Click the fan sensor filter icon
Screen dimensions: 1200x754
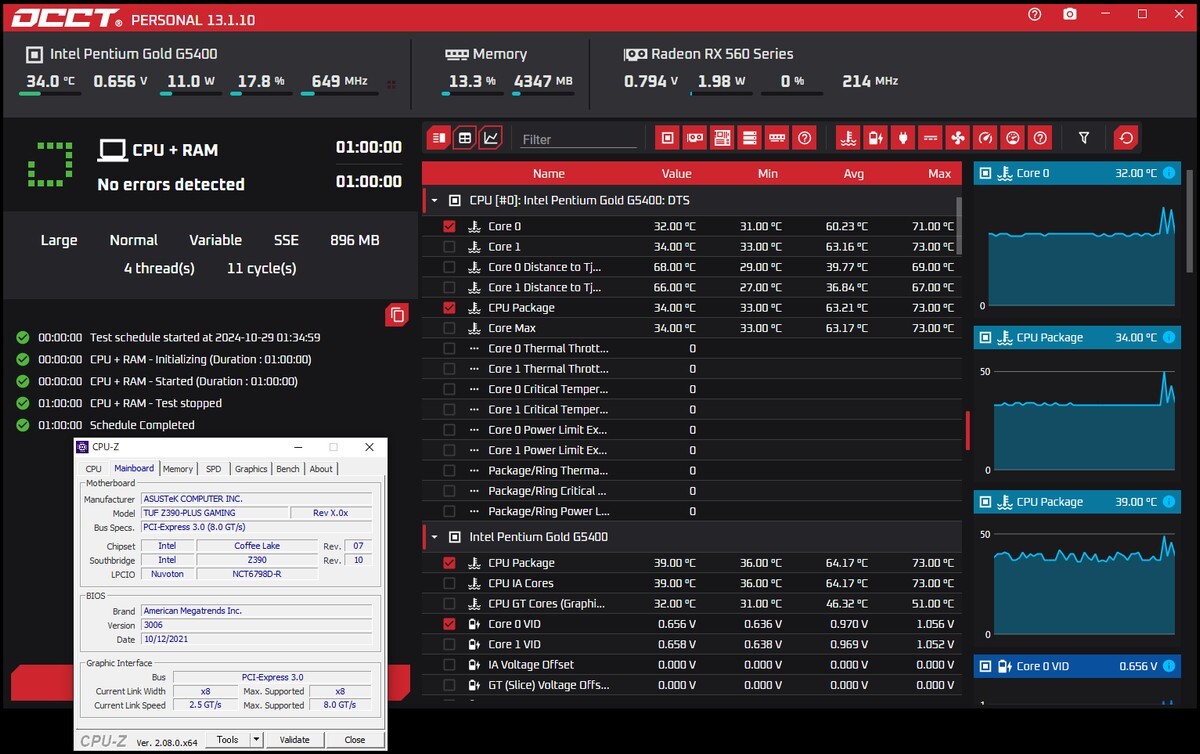pyautogui.click(x=957, y=138)
